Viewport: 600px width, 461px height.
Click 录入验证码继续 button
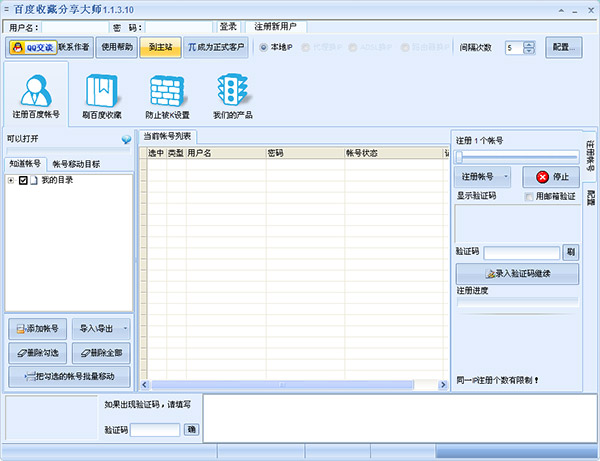point(517,274)
